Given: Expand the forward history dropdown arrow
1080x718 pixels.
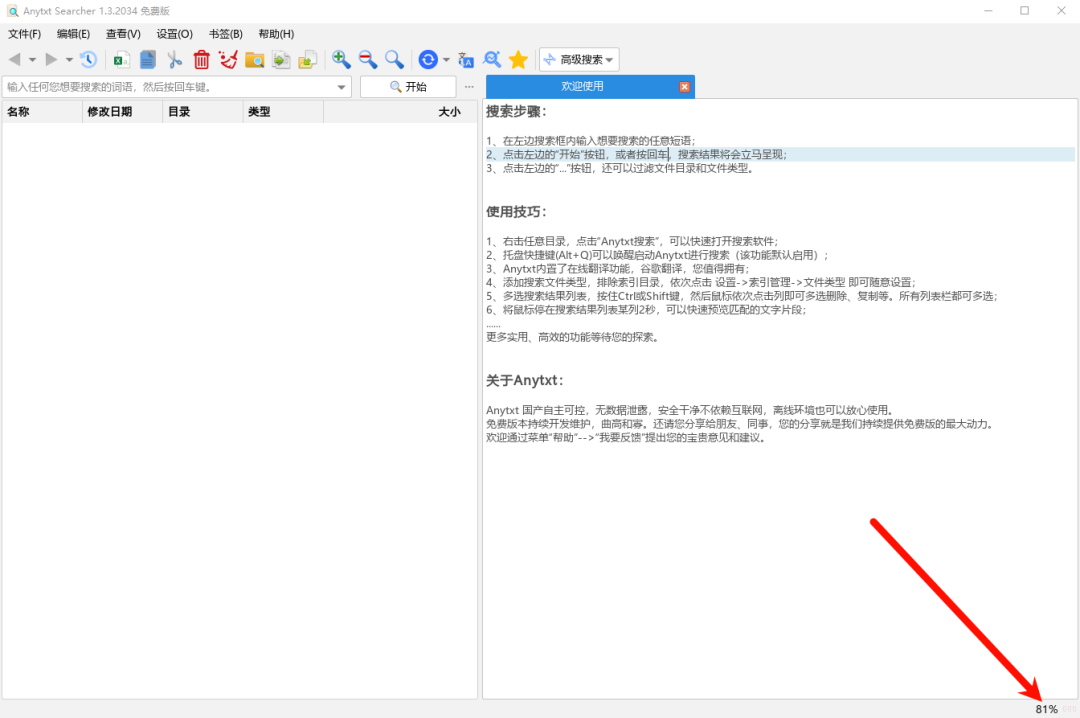Looking at the screenshot, I should point(69,60).
